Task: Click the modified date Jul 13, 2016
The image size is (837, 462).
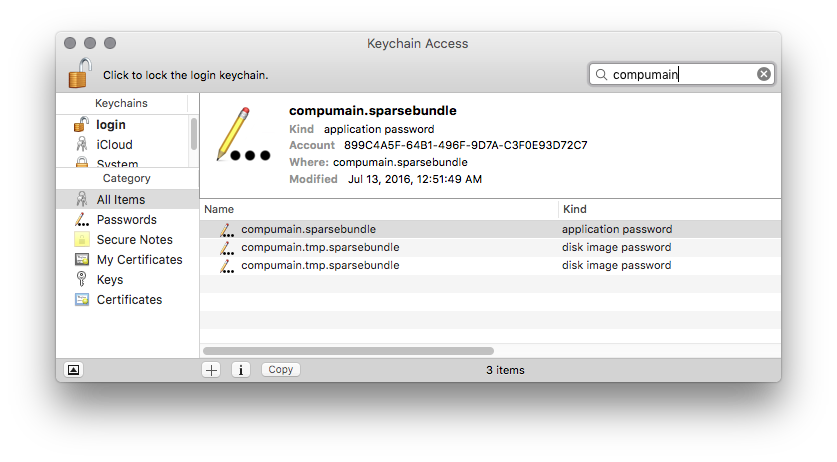Action: (415, 179)
